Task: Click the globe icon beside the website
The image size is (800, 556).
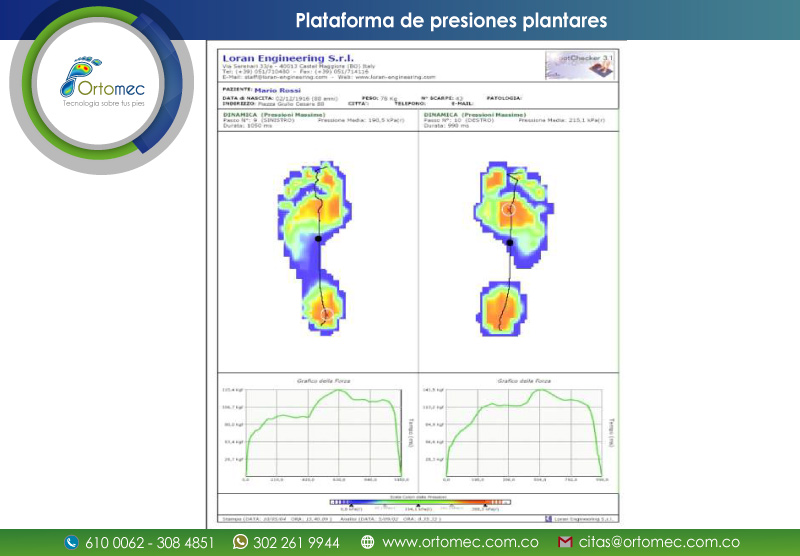Action: pos(368,543)
